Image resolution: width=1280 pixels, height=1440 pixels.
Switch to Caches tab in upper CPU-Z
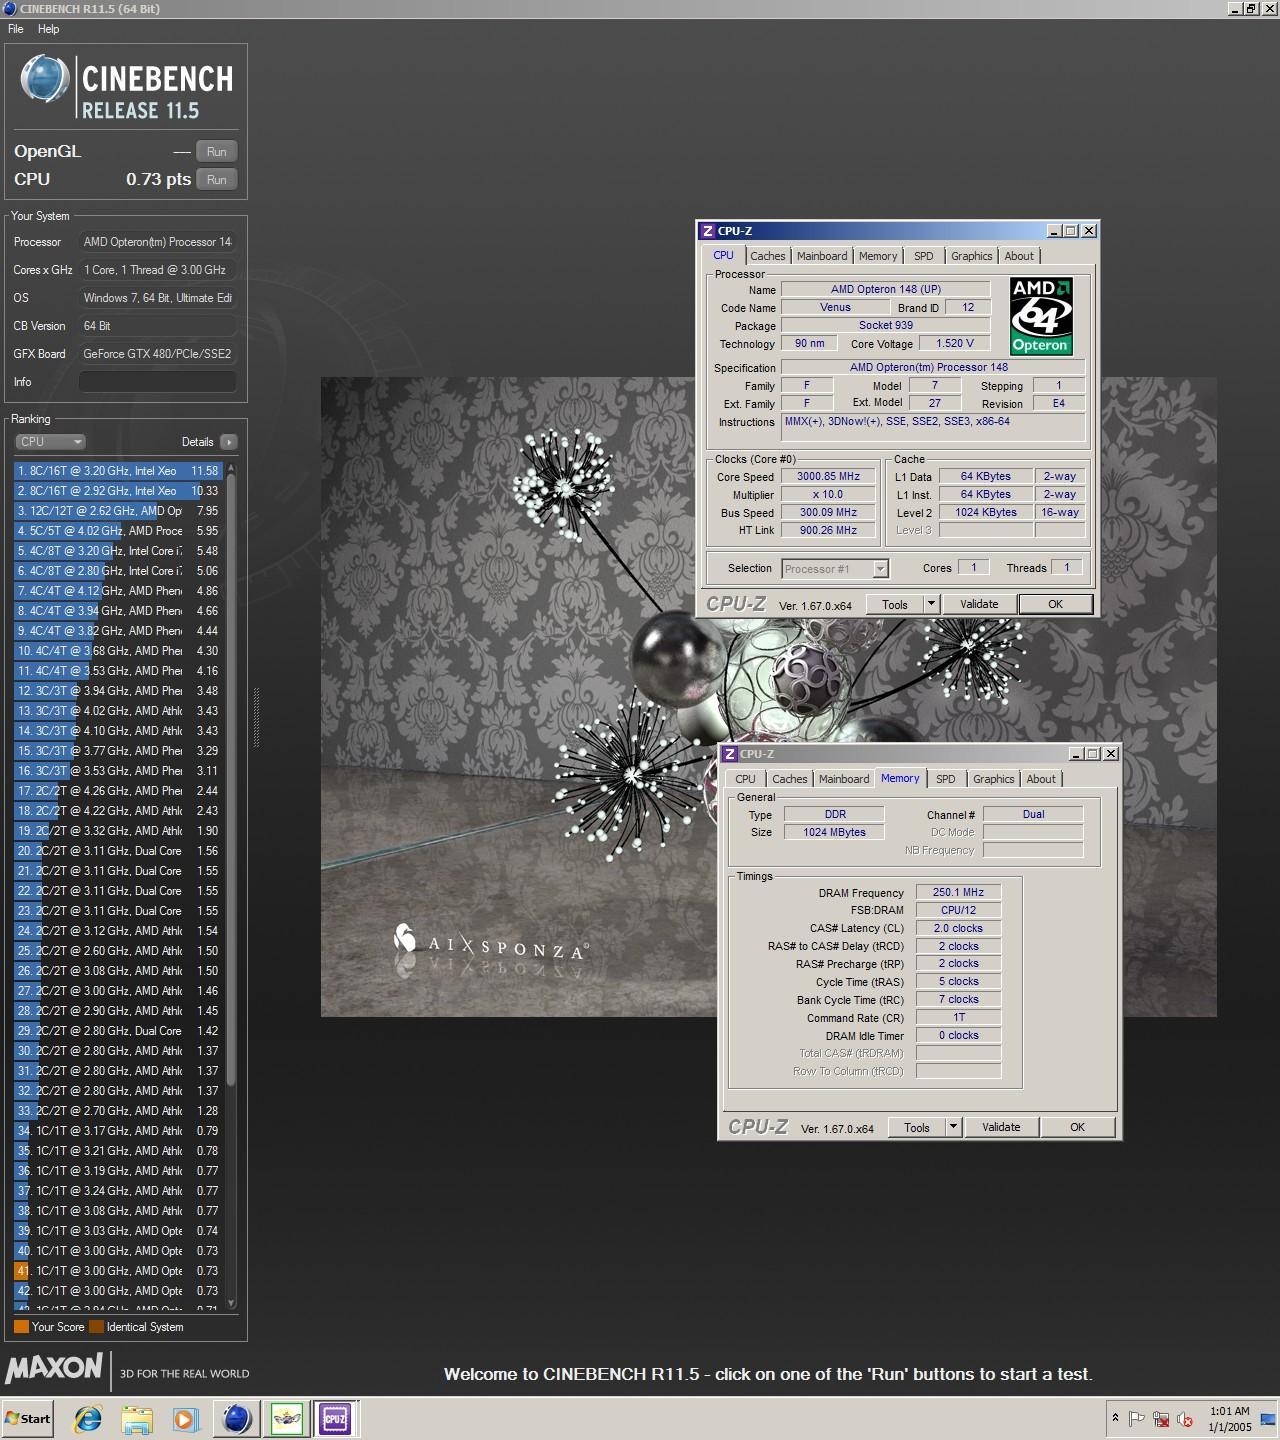768,256
